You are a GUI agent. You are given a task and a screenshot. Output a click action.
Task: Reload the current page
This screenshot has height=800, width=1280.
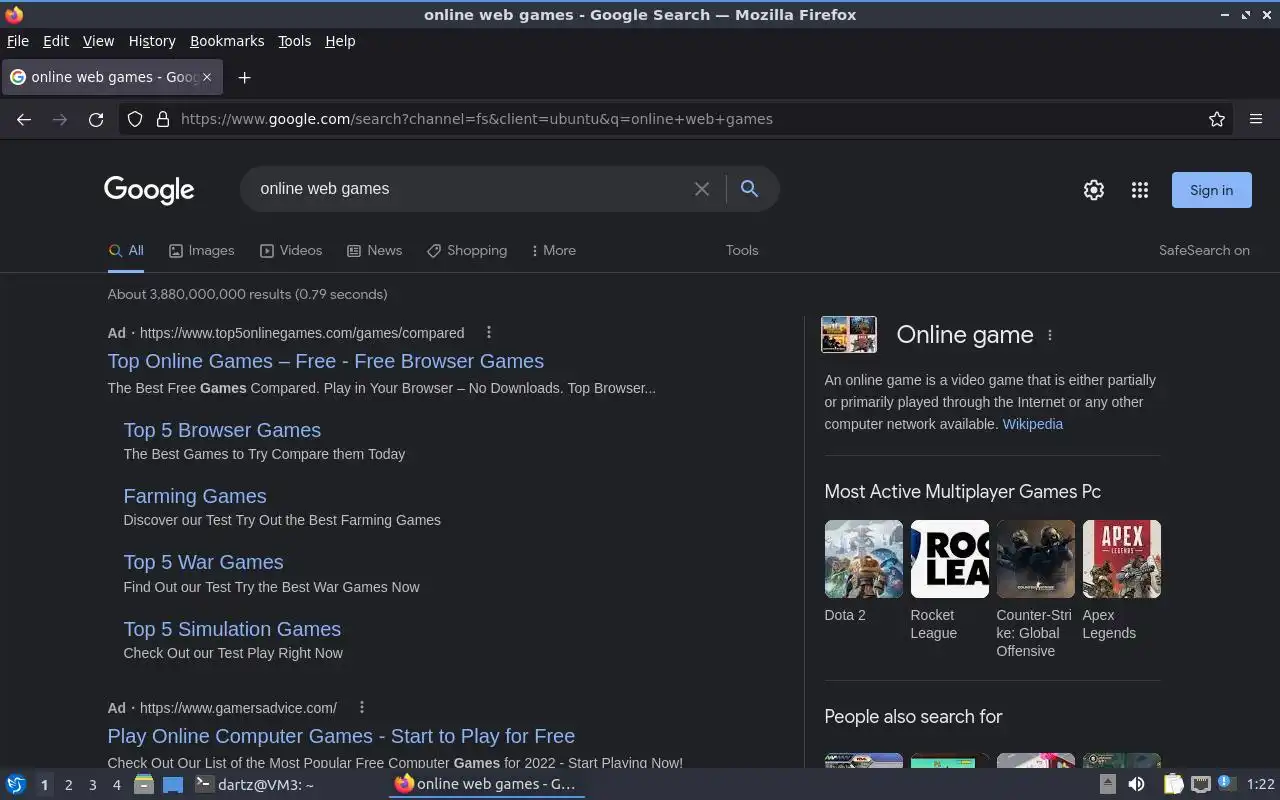[96, 119]
